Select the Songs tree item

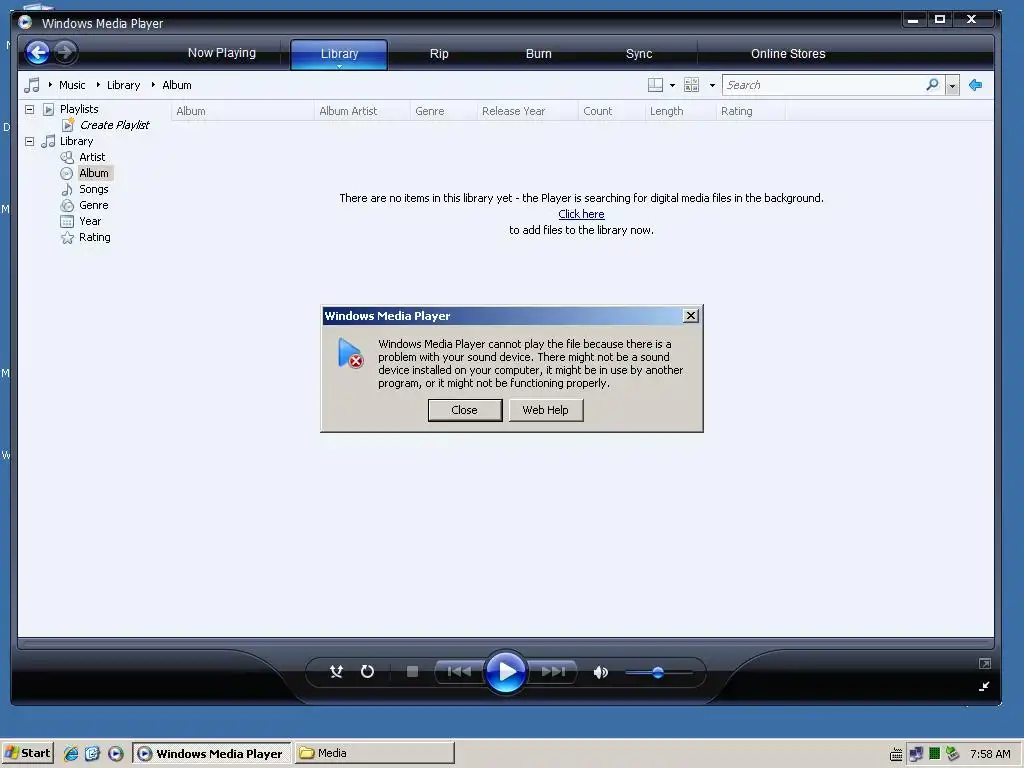coord(93,189)
